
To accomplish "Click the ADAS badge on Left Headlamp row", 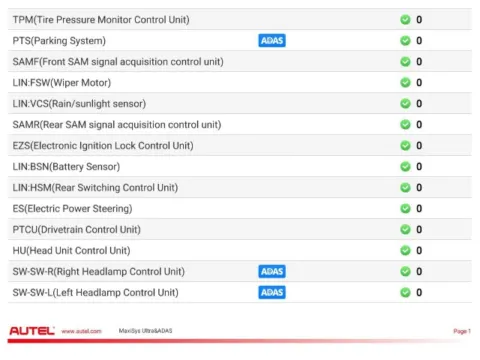I will pyautogui.click(x=272, y=293).
